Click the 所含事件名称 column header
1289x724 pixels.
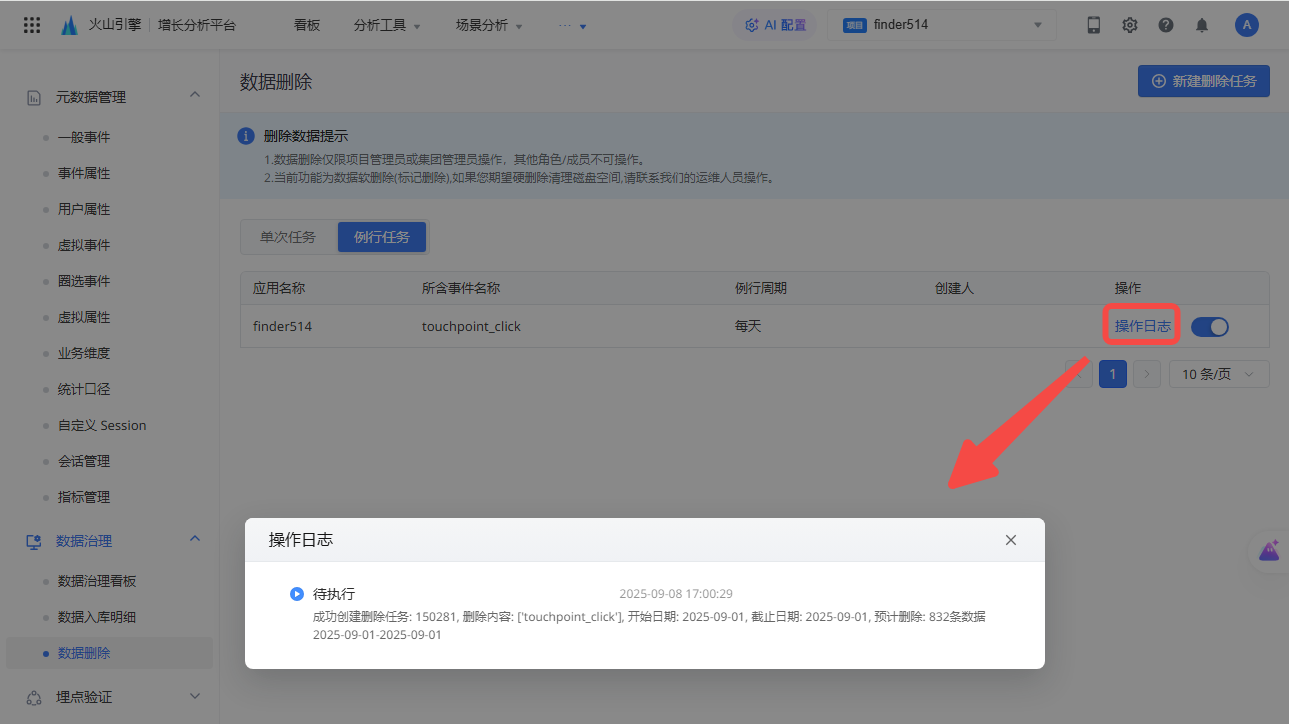click(461, 288)
